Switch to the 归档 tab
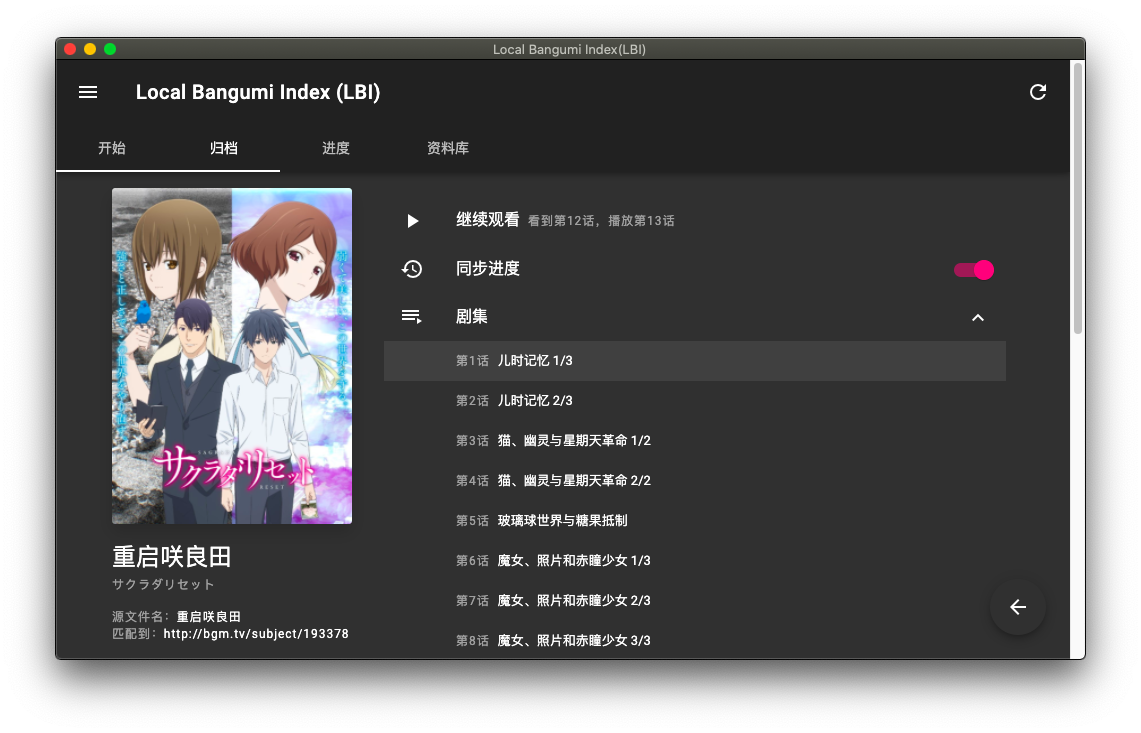 [223, 148]
